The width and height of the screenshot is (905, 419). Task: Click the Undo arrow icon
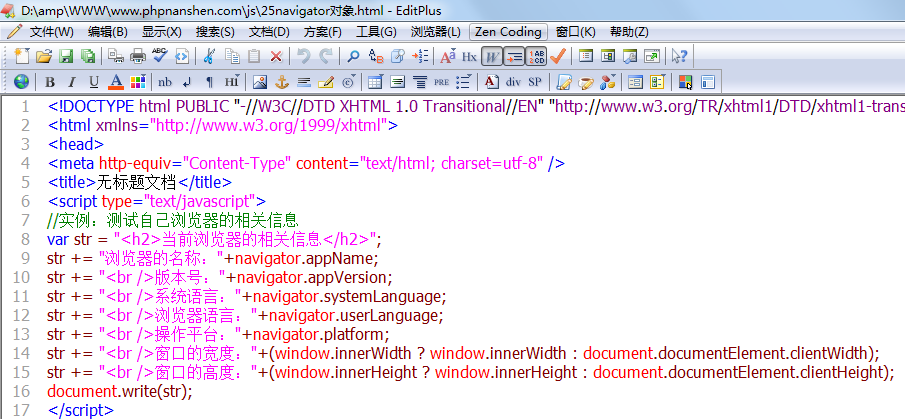tap(304, 56)
